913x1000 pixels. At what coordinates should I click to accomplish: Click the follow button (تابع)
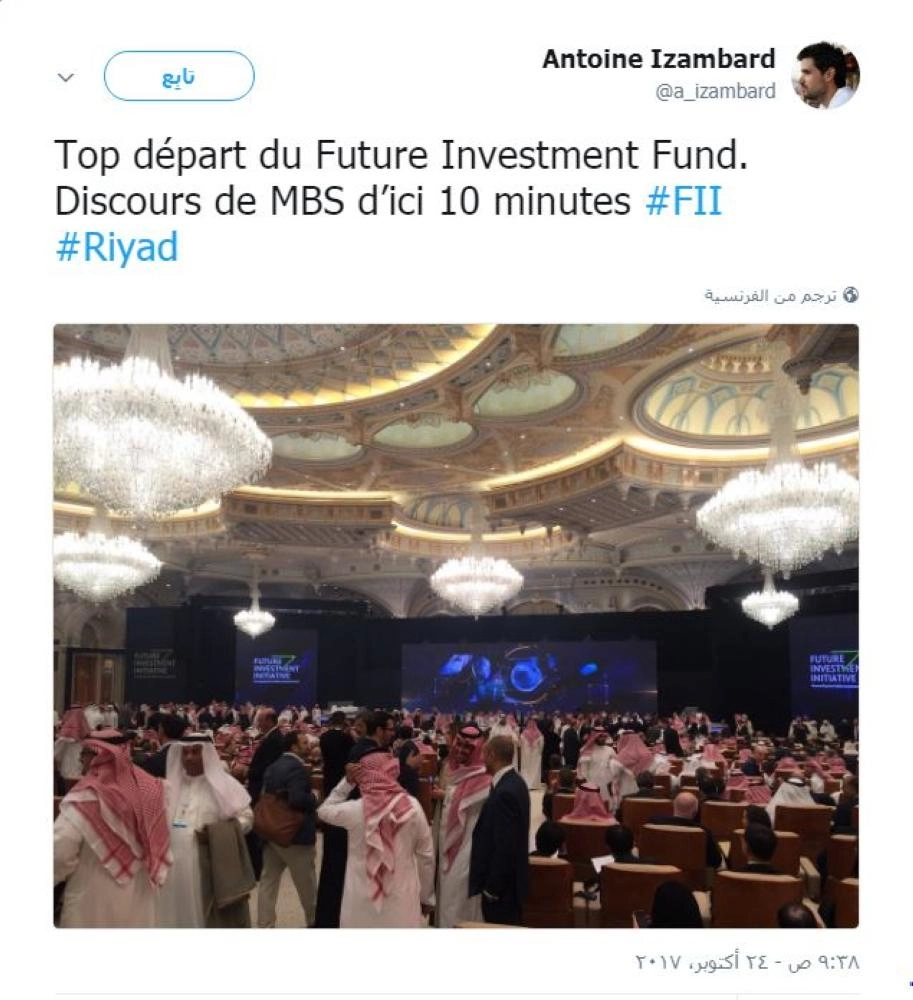[x=179, y=77]
